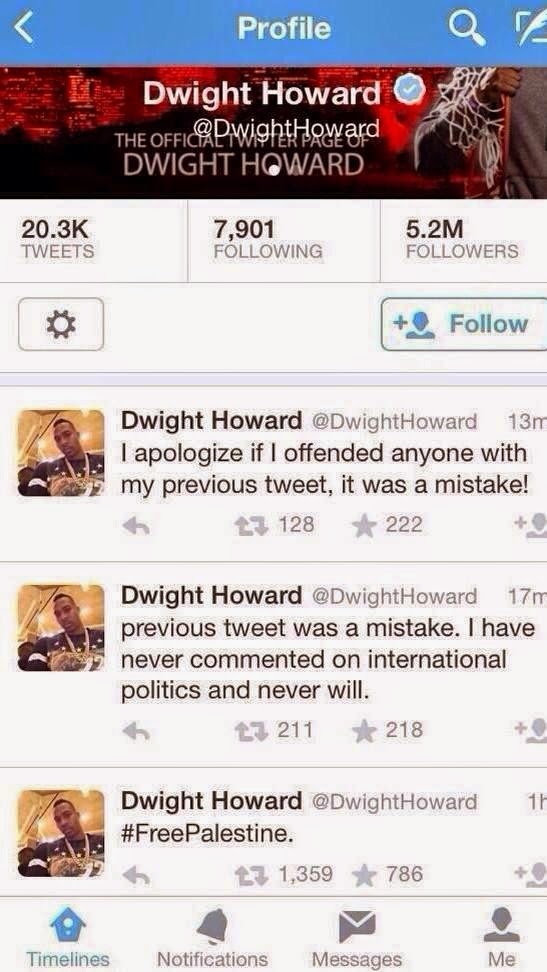Open avatar thumbnail on #FreePalestine tweet
The image size is (547, 972).
pyautogui.click(x=61, y=832)
